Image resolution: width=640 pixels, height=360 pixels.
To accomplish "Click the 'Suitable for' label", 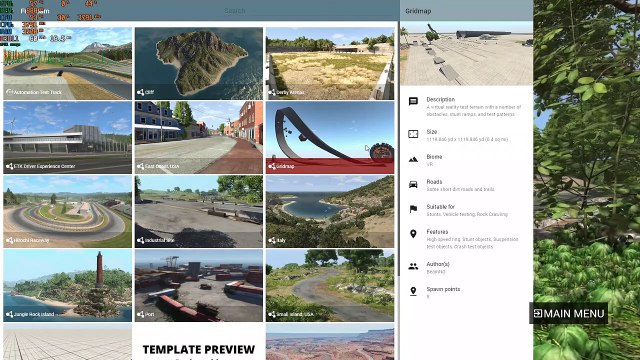I will tap(440, 207).
